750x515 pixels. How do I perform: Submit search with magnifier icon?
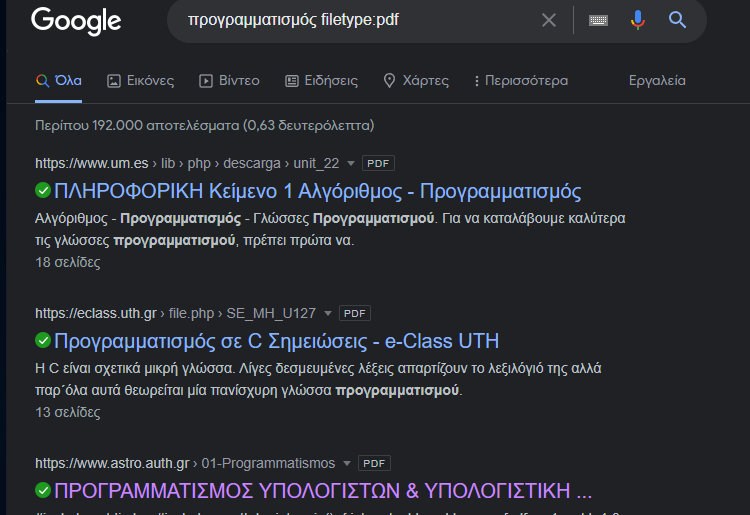click(x=677, y=20)
